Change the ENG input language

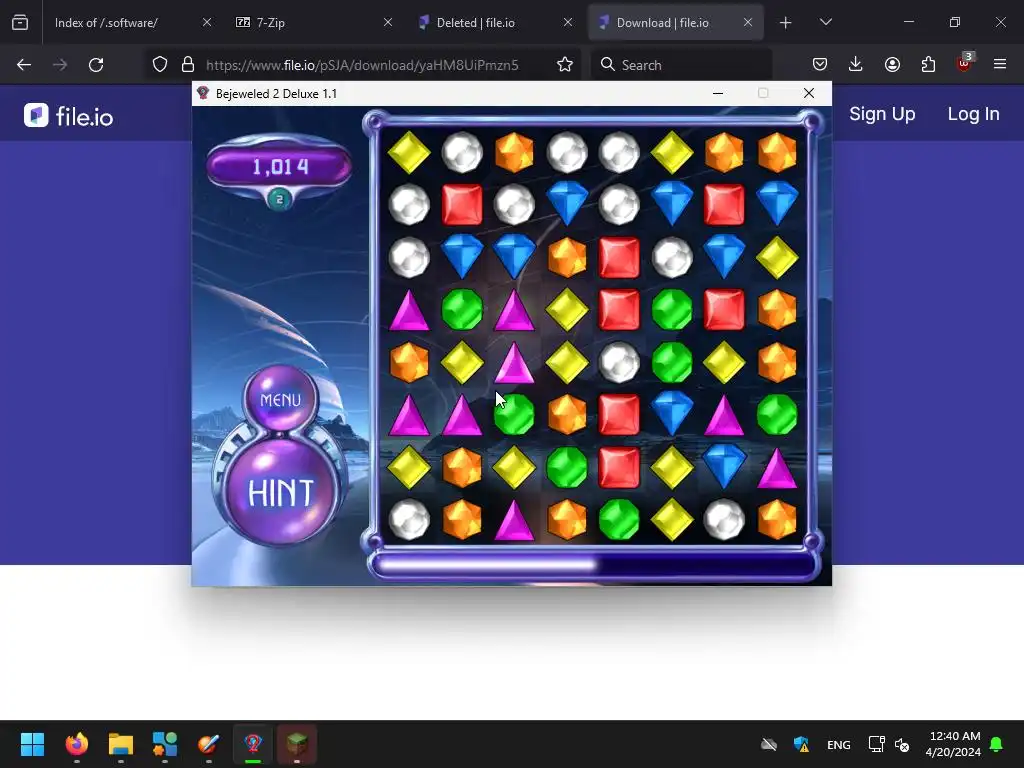[839, 744]
